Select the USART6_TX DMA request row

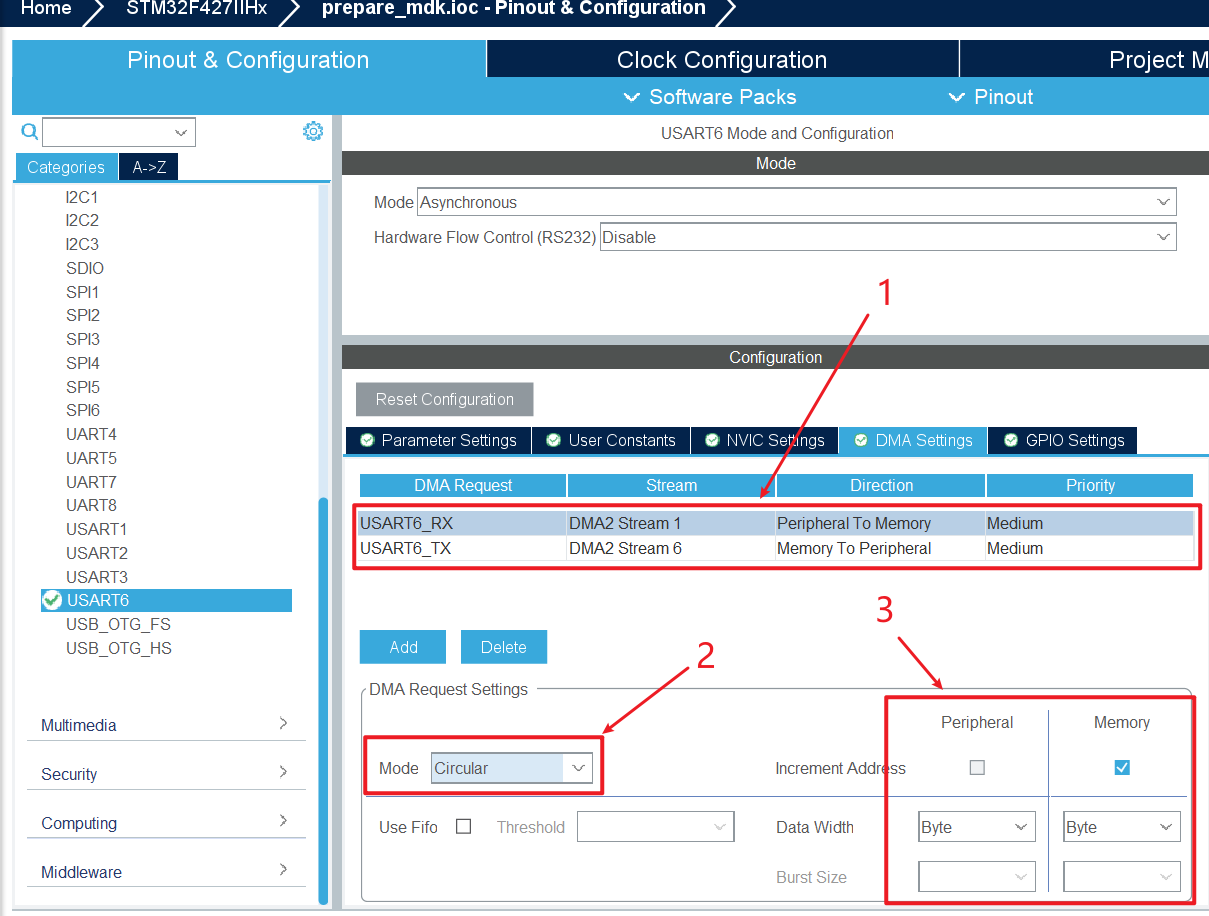(x=776, y=548)
